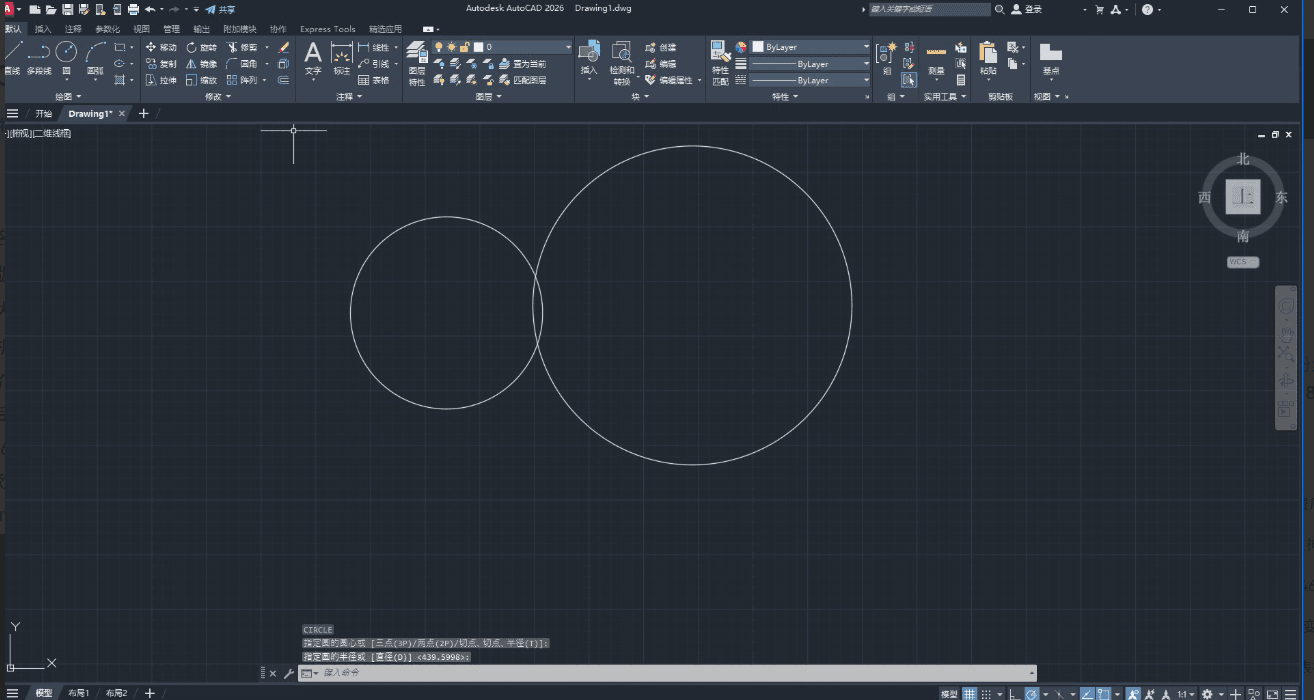
Task: Open the WCS dropdown under ViewCube
Action: point(1243,262)
